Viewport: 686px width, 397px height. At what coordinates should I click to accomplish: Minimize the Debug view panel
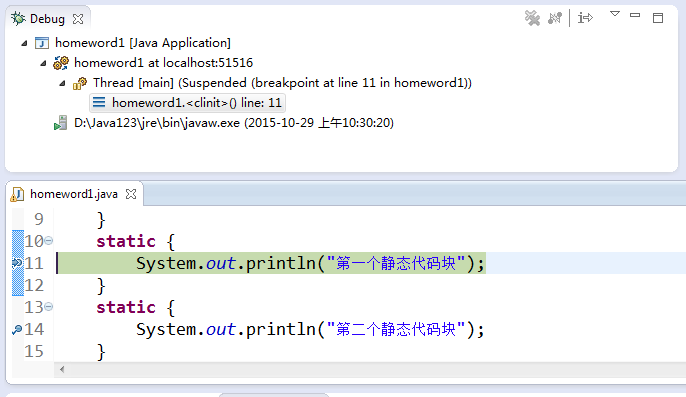(x=635, y=15)
